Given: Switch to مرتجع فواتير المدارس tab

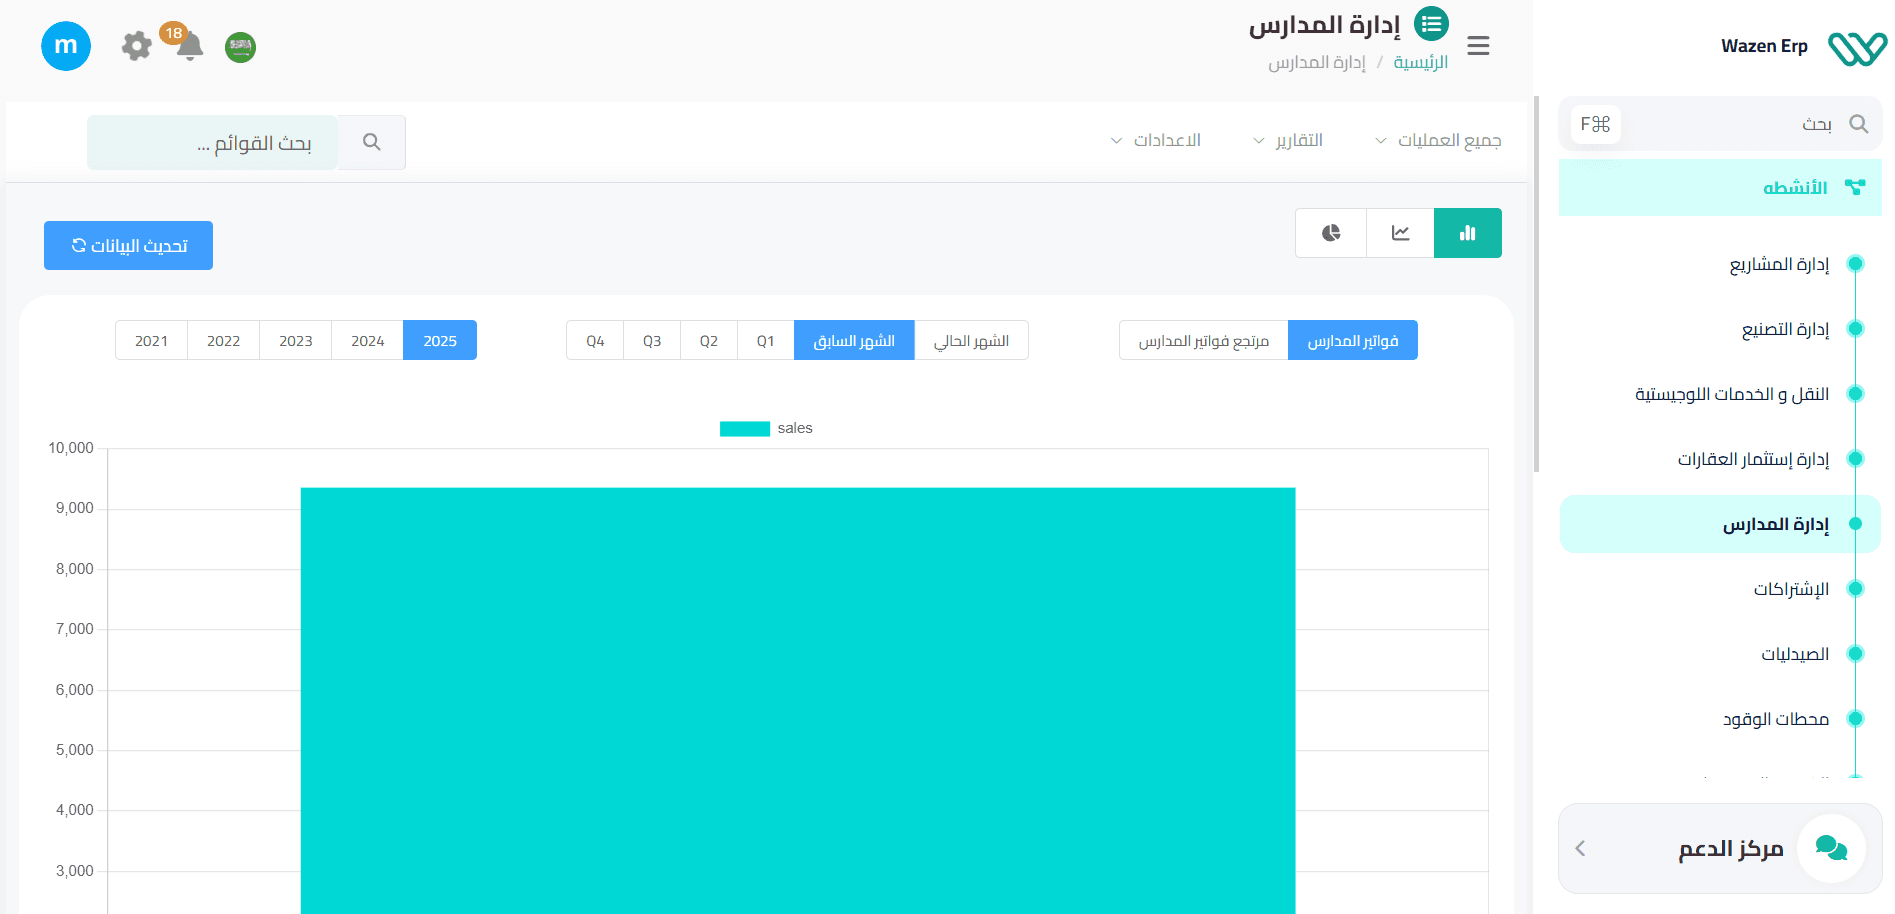Looking at the screenshot, I should [1203, 341].
